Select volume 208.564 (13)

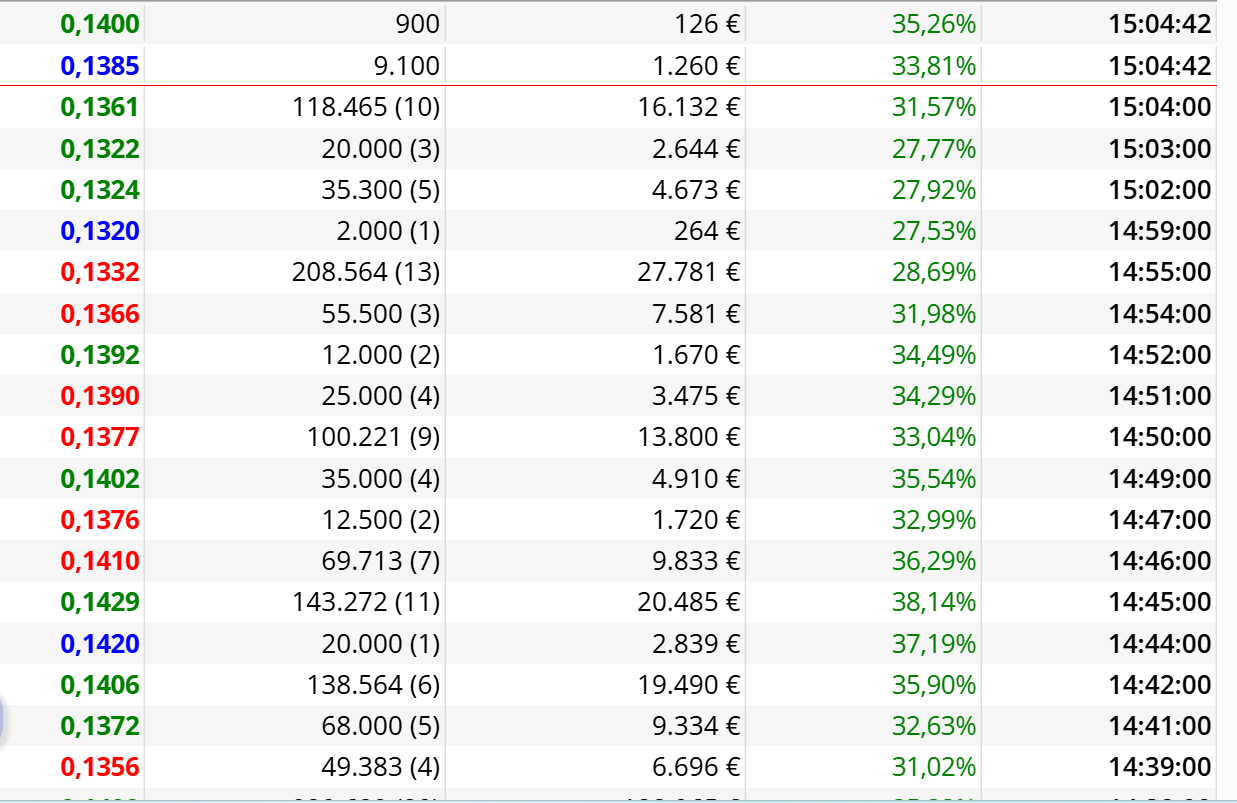366,272
